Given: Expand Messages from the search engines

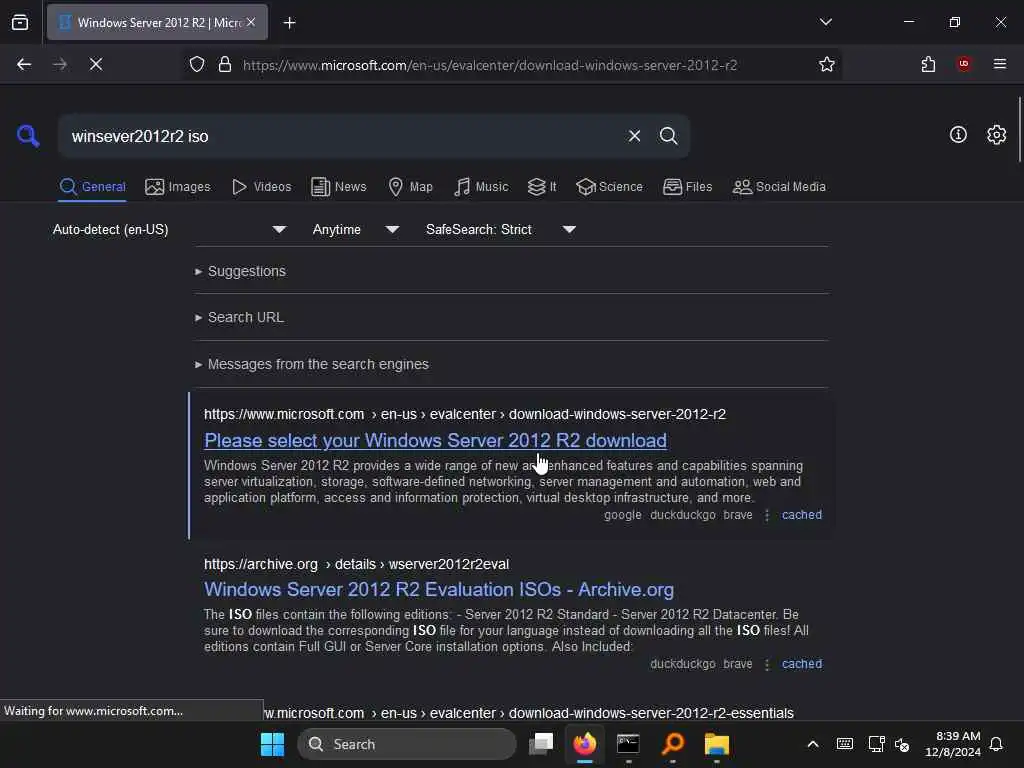Looking at the screenshot, I should 312,364.
